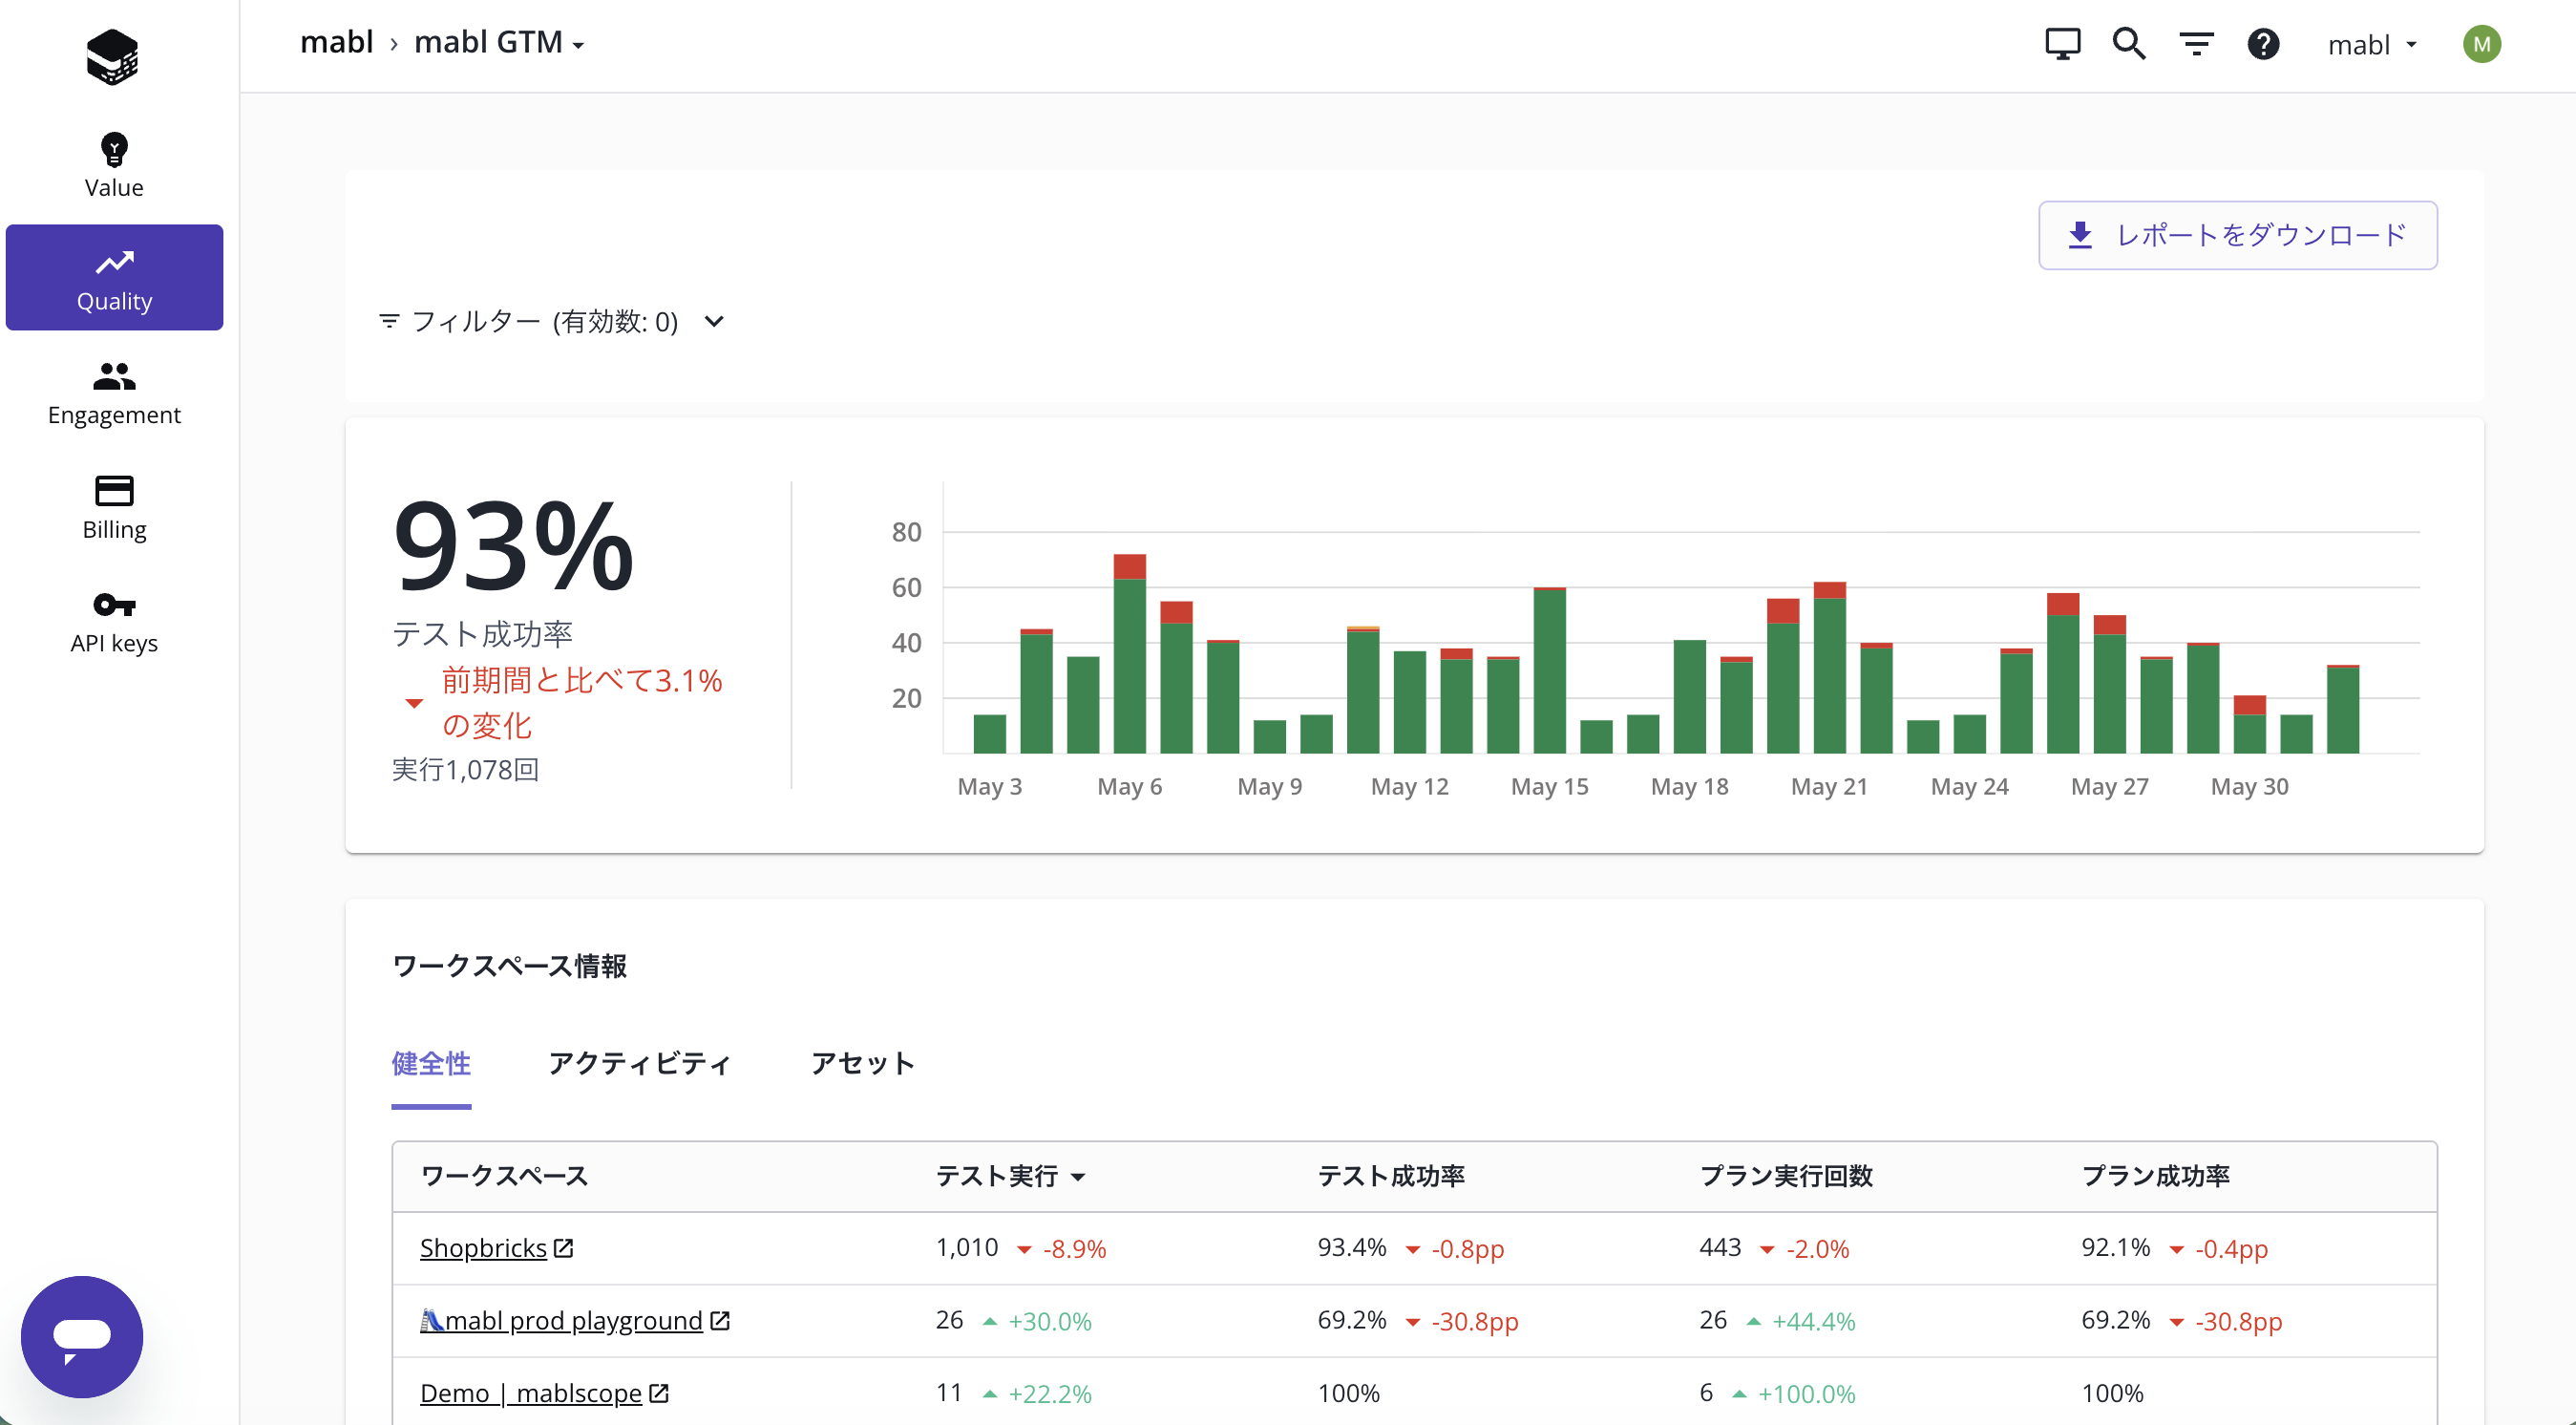Click the green M user avatar
Screen dimensions: 2576x1425
click(2481, 44)
